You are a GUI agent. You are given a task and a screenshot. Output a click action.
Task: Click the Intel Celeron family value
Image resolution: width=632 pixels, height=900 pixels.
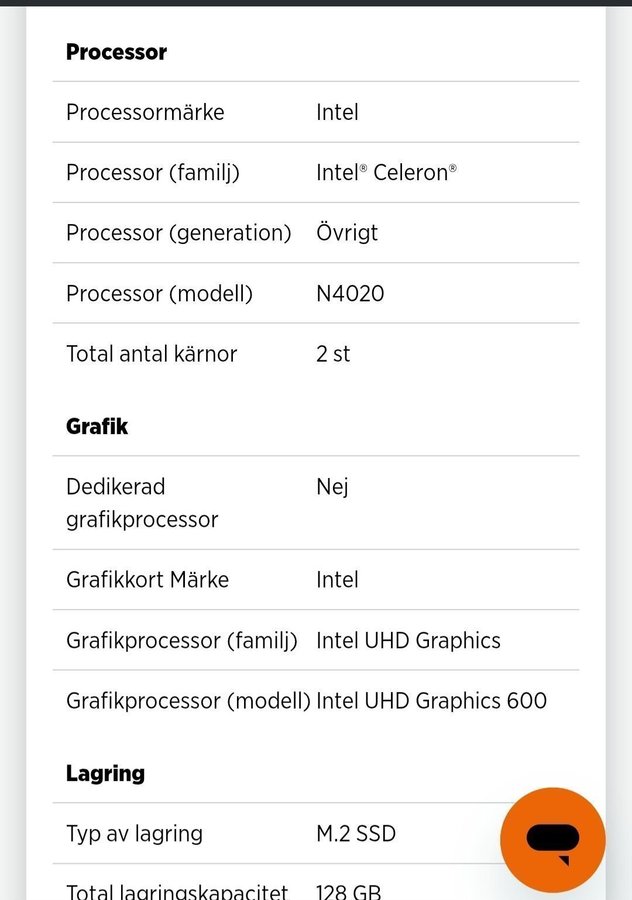386,173
